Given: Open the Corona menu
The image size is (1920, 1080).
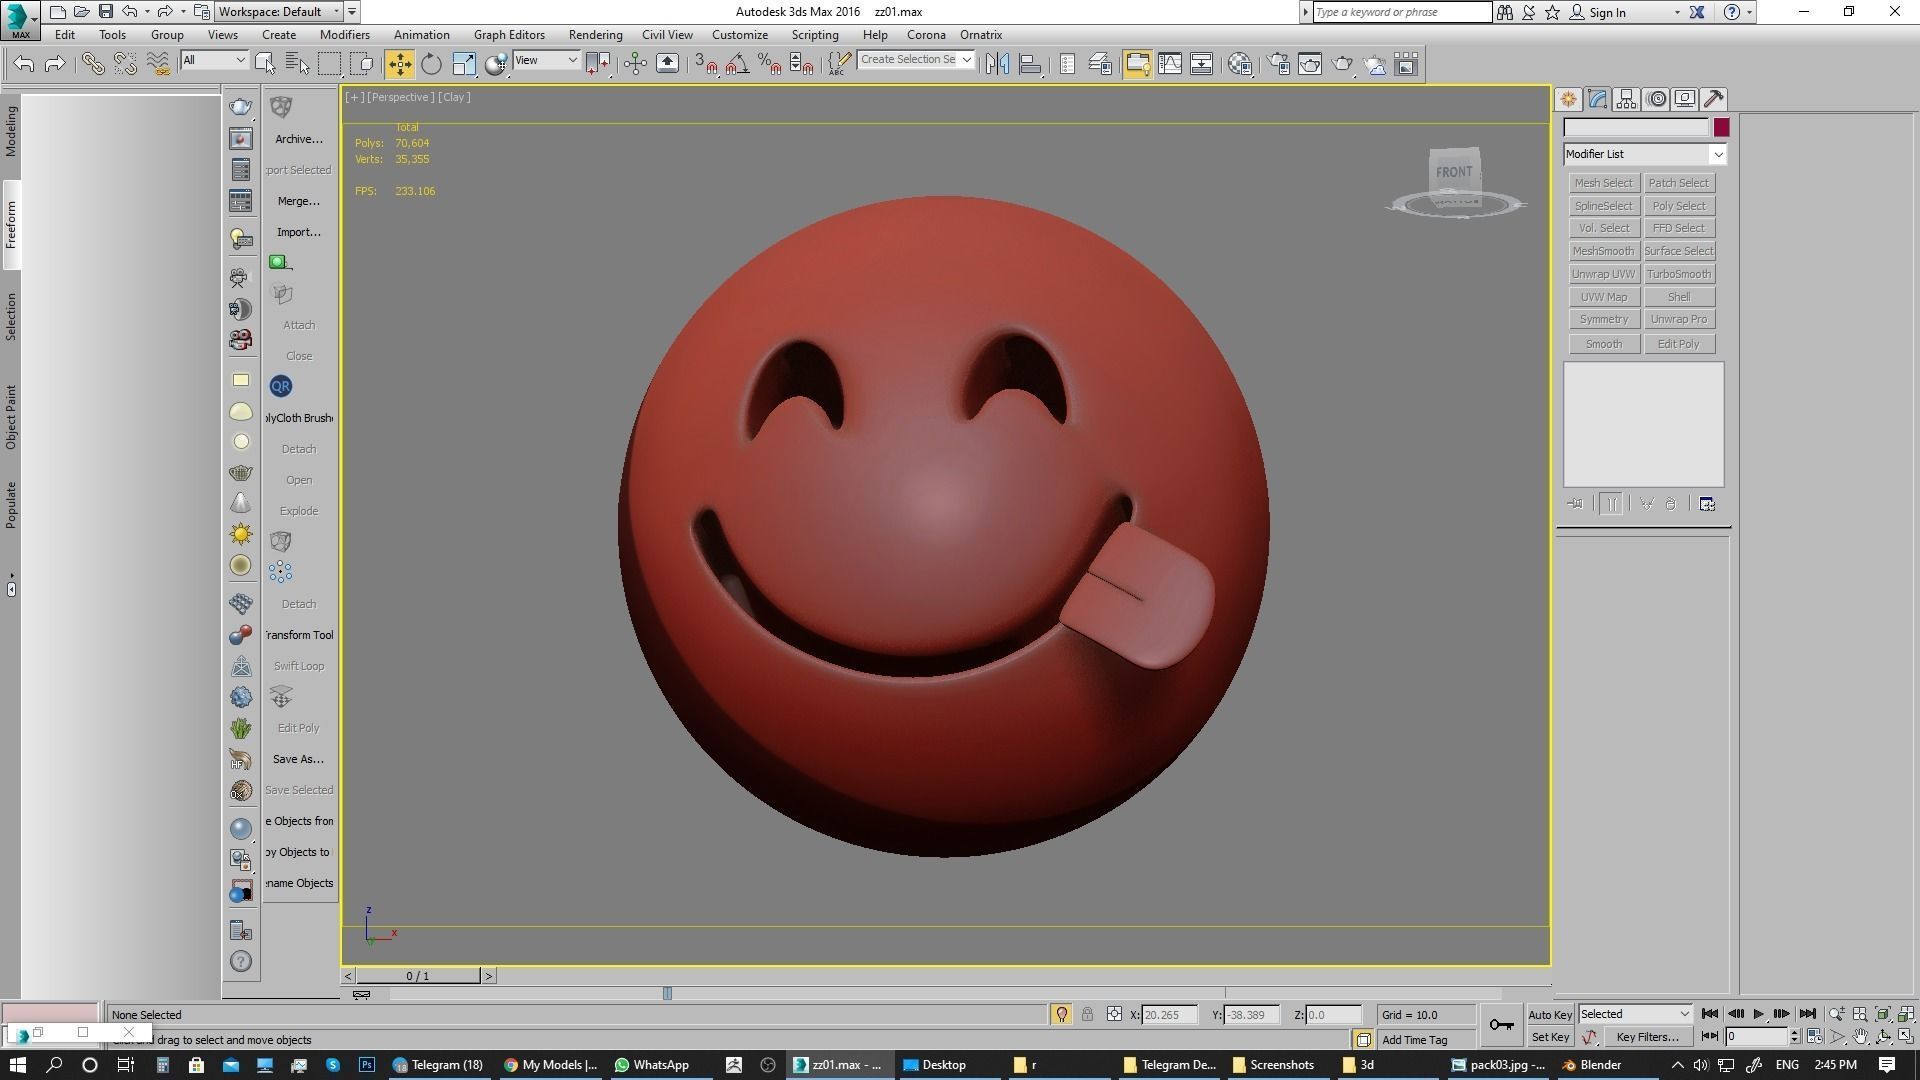Looking at the screenshot, I should pyautogui.click(x=926, y=35).
